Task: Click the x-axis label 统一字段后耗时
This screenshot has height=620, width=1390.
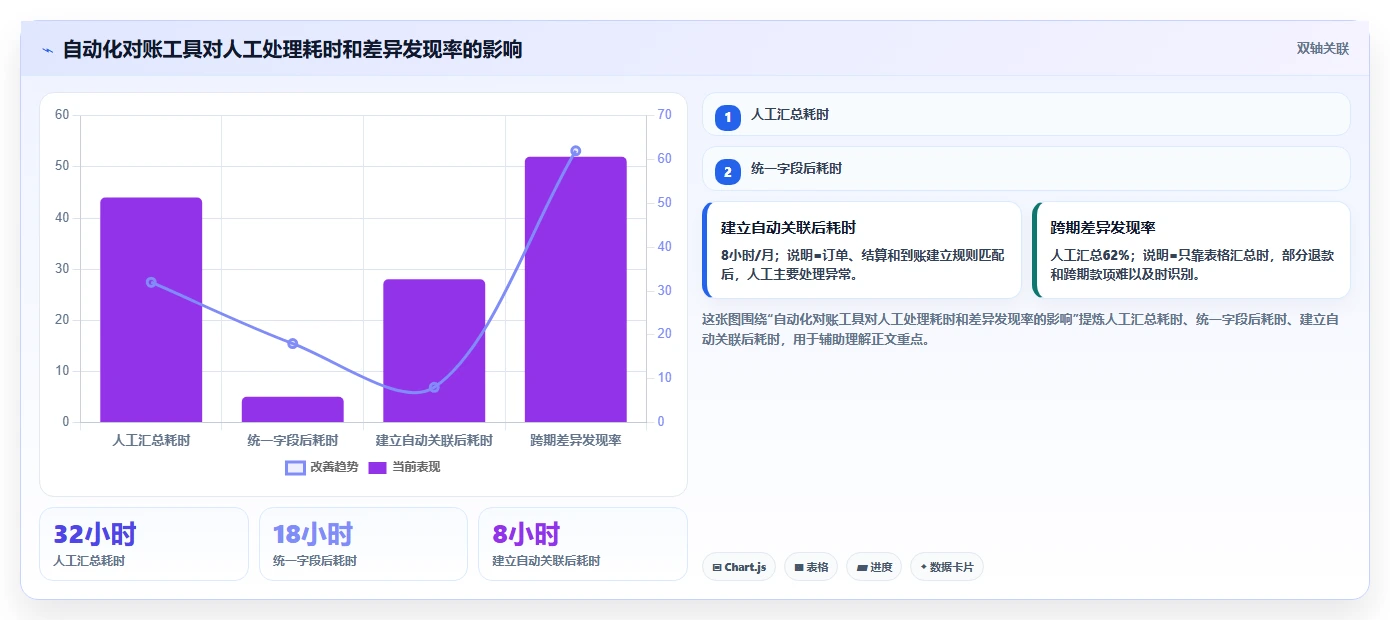Action: 293,440
